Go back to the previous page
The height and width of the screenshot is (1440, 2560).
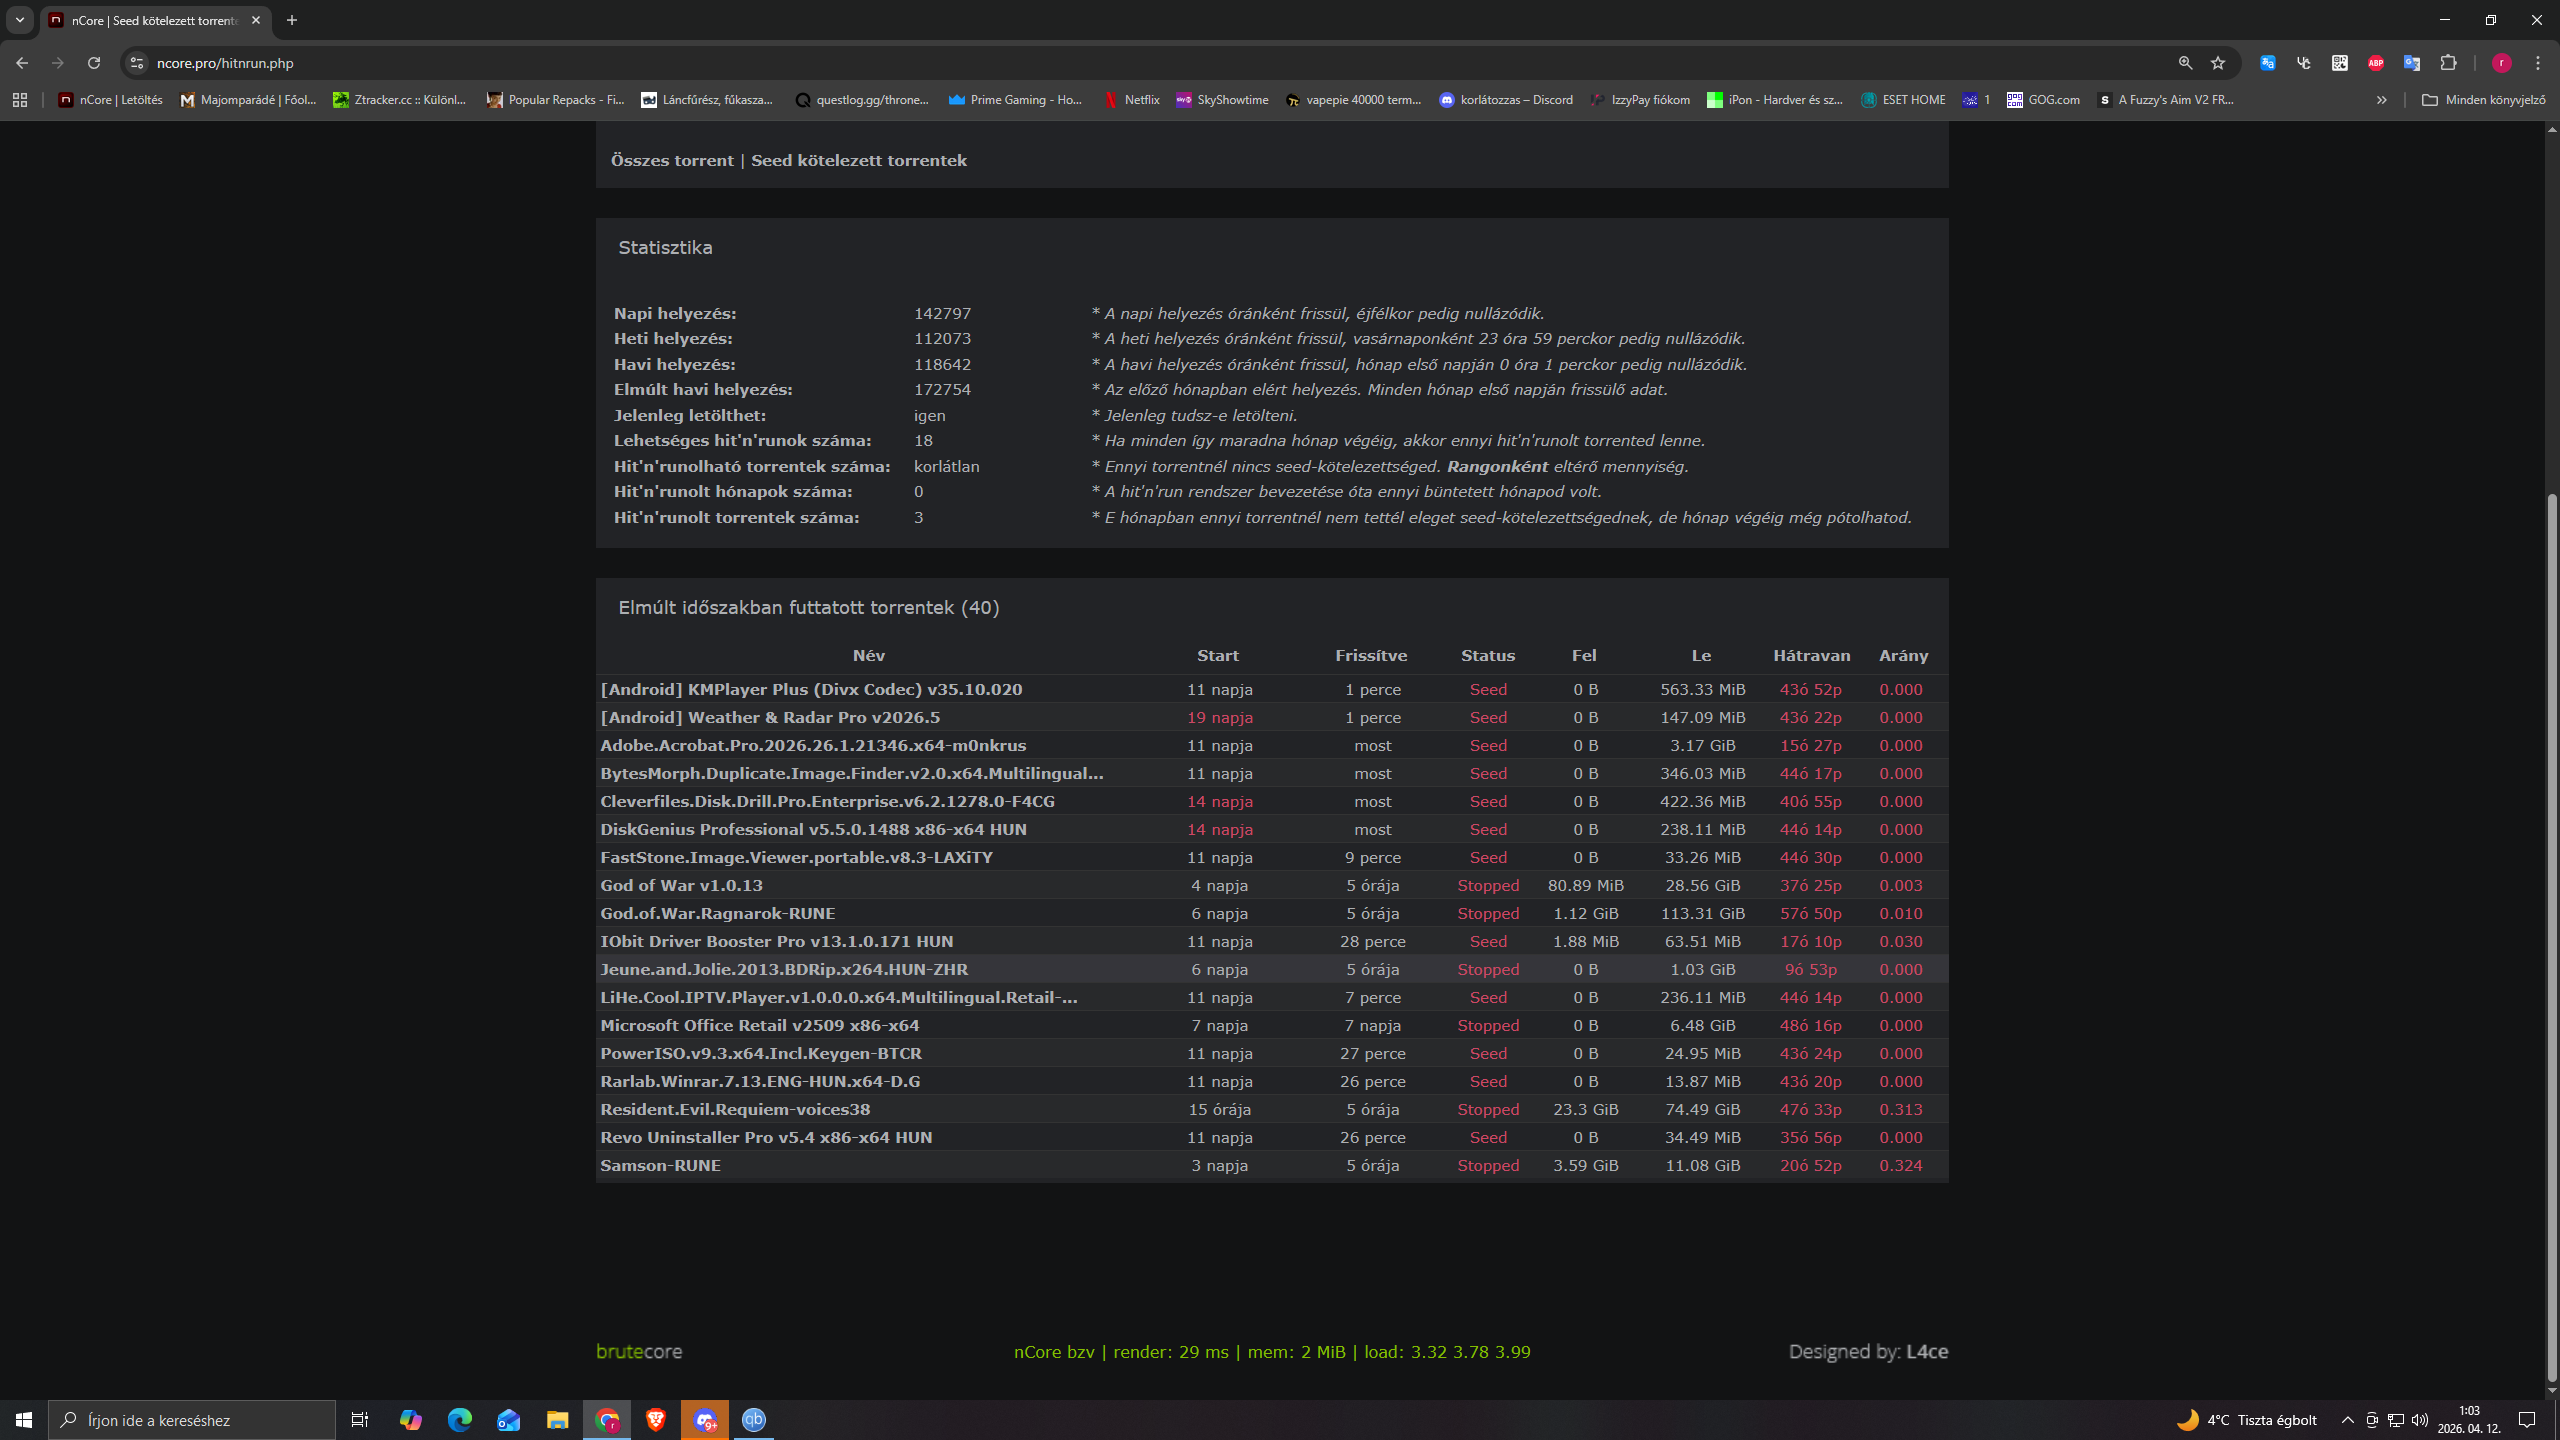22,63
